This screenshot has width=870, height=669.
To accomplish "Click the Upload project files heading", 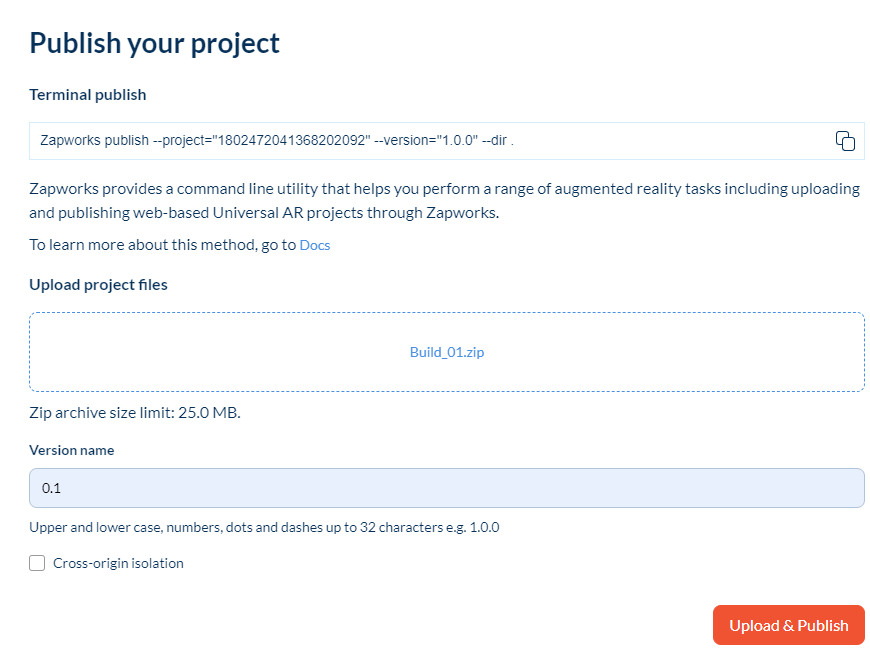I will [x=98, y=285].
